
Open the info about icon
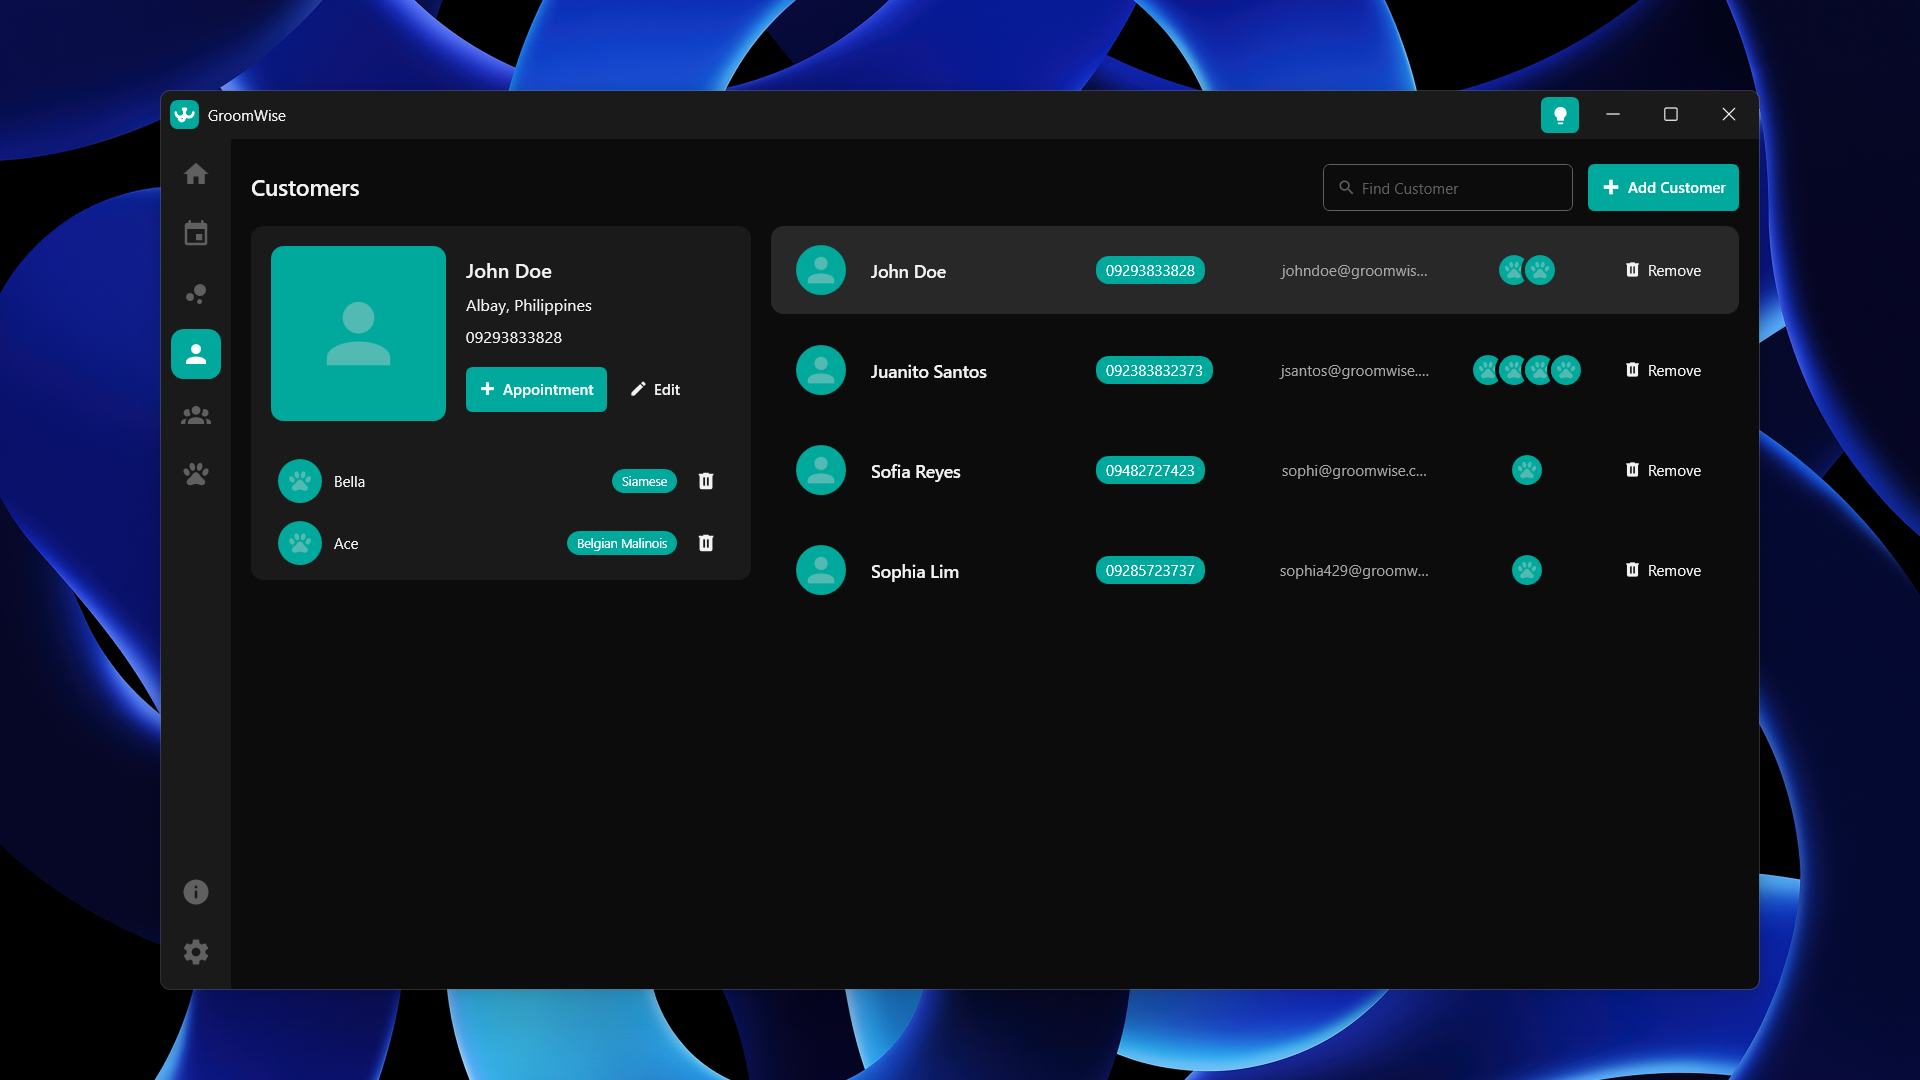tap(196, 892)
